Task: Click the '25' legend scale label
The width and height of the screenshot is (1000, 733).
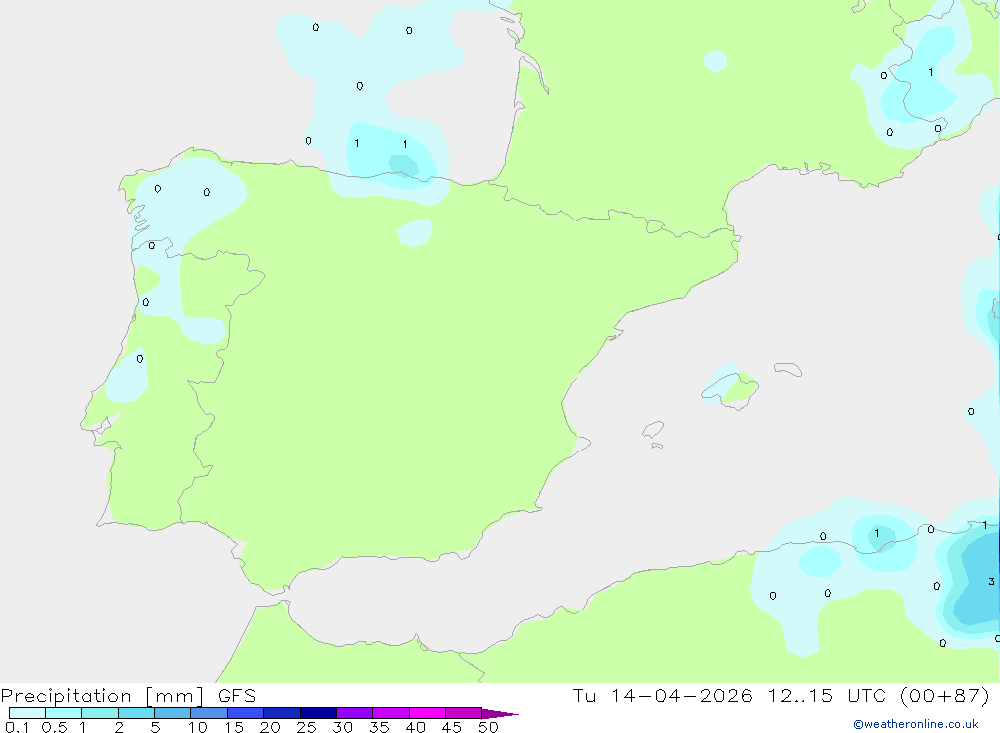Action: click(307, 727)
